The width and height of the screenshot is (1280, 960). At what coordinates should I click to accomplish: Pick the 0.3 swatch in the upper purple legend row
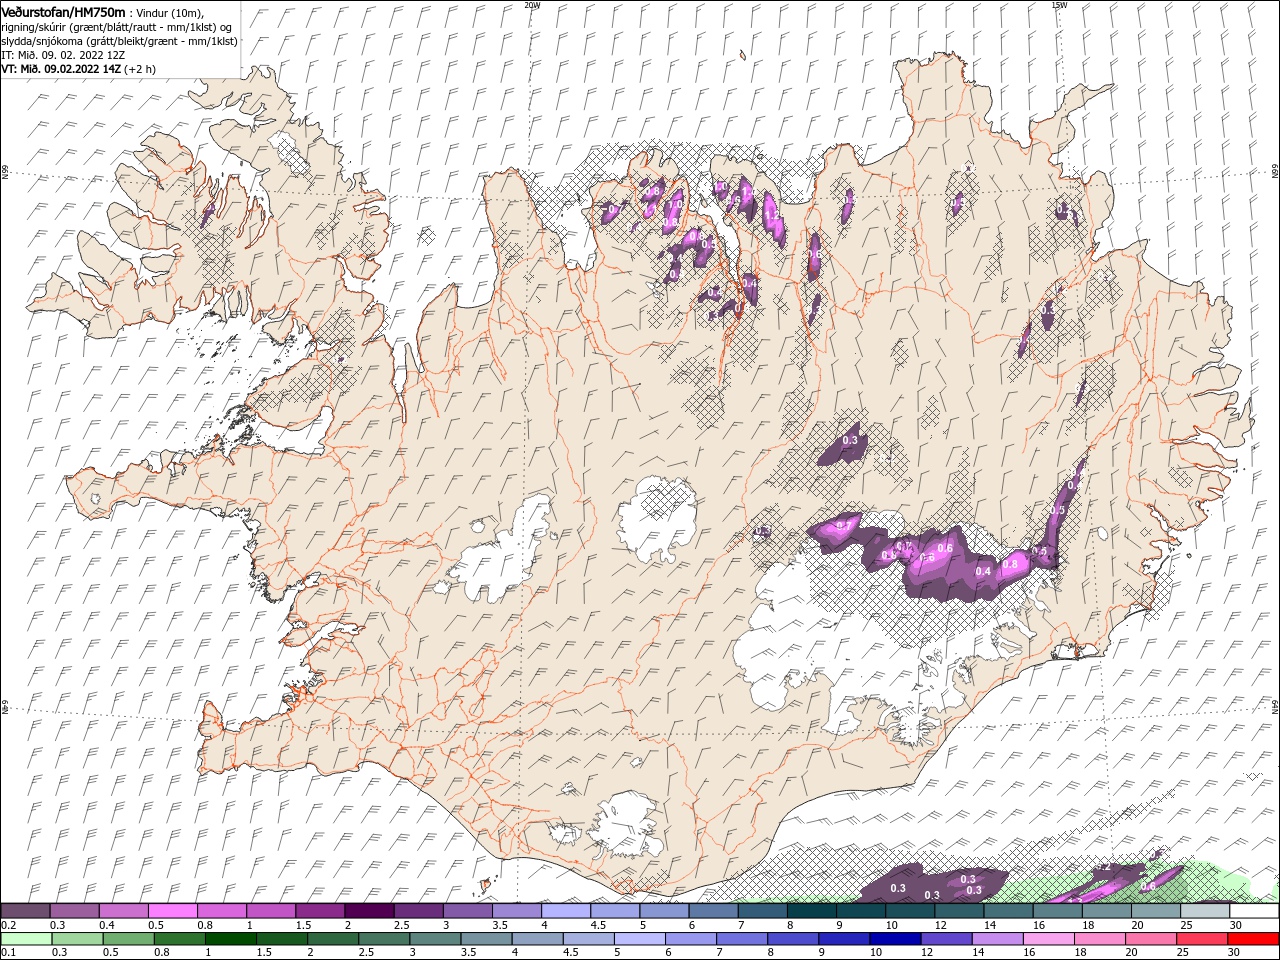(x=74, y=911)
